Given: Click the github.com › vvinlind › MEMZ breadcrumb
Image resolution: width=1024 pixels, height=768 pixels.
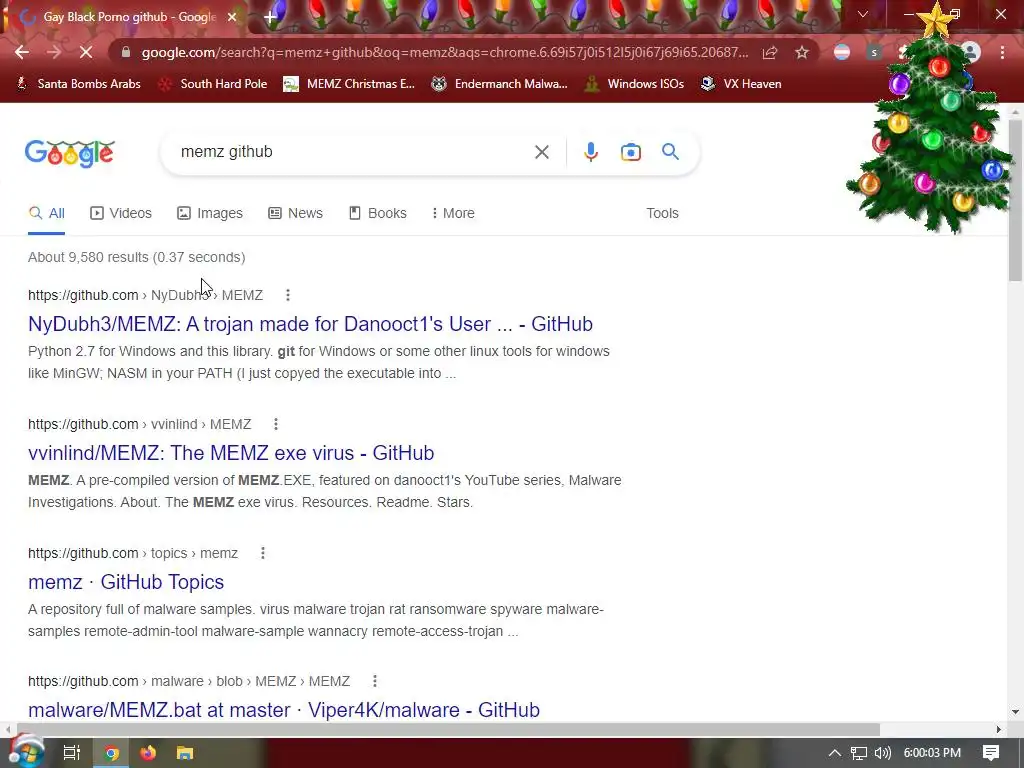Looking at the screenshot, I should 140,424.
